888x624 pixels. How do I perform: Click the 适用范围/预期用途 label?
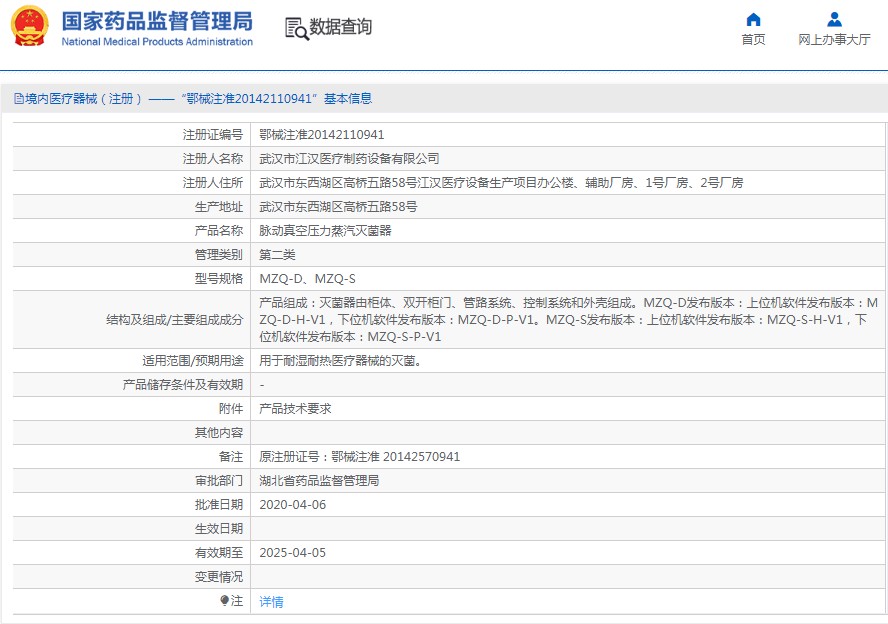(x=193, y=361)
